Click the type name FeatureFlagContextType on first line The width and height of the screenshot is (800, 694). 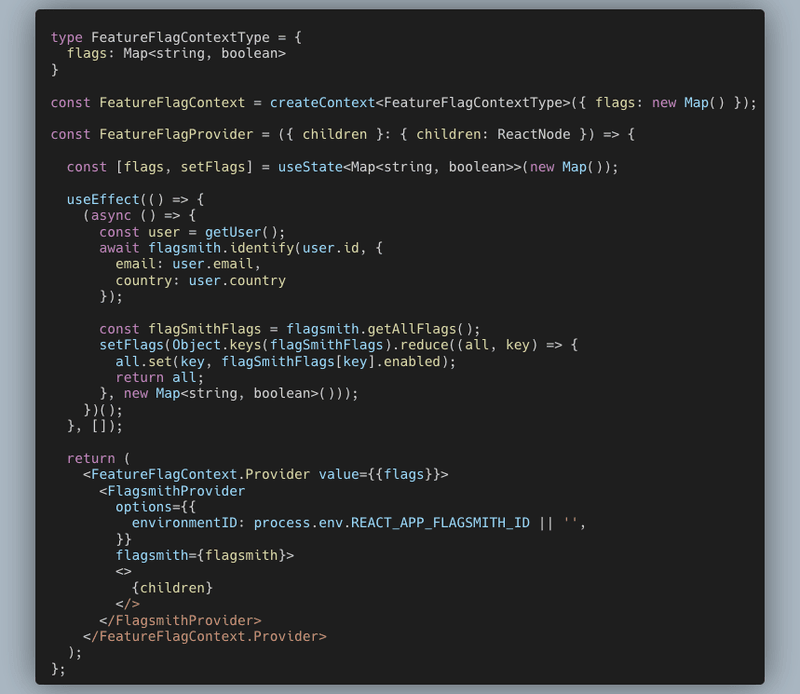(x=180, y=37)
